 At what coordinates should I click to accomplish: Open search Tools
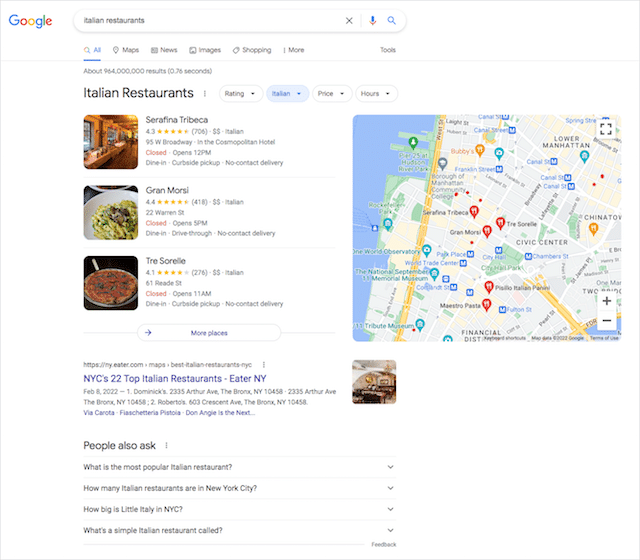(x=388, y=50)
